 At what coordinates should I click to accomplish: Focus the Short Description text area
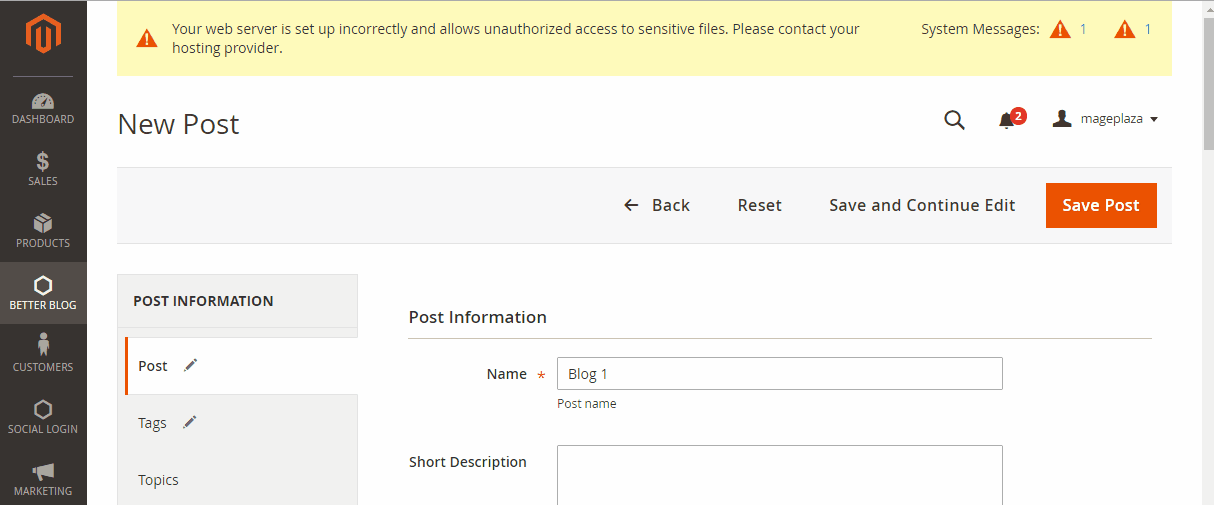tap(779, 475)
